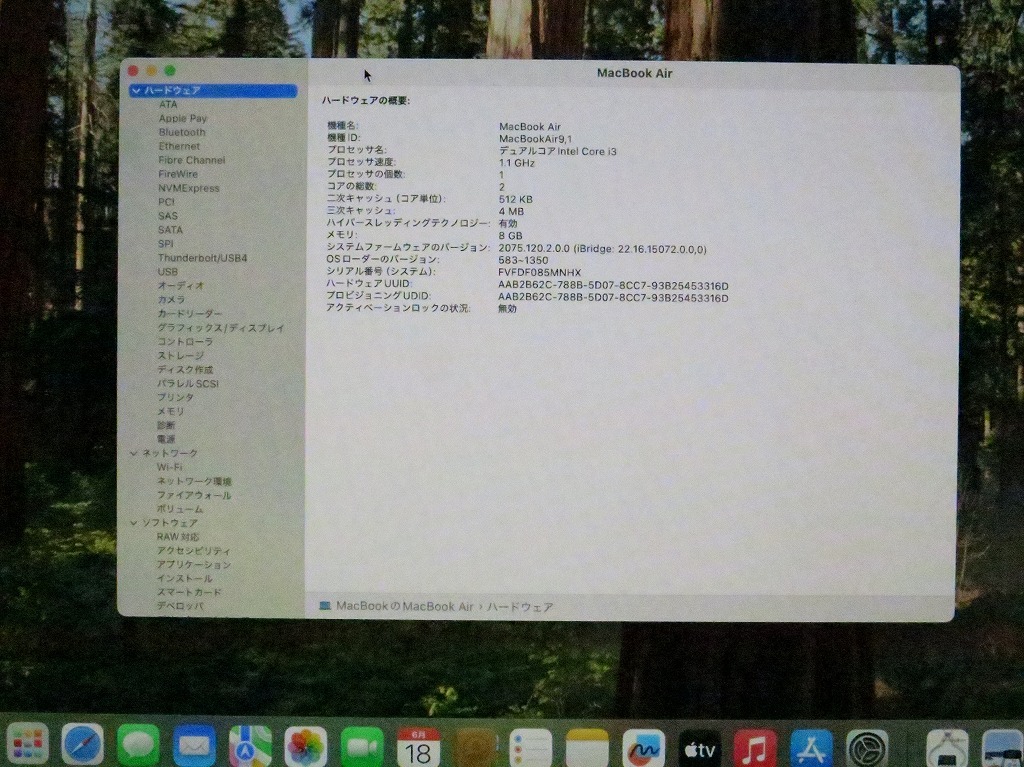Select アクセシビリティ in the sidebar
Screen dimensions: 1024x767
coord(193,551)
